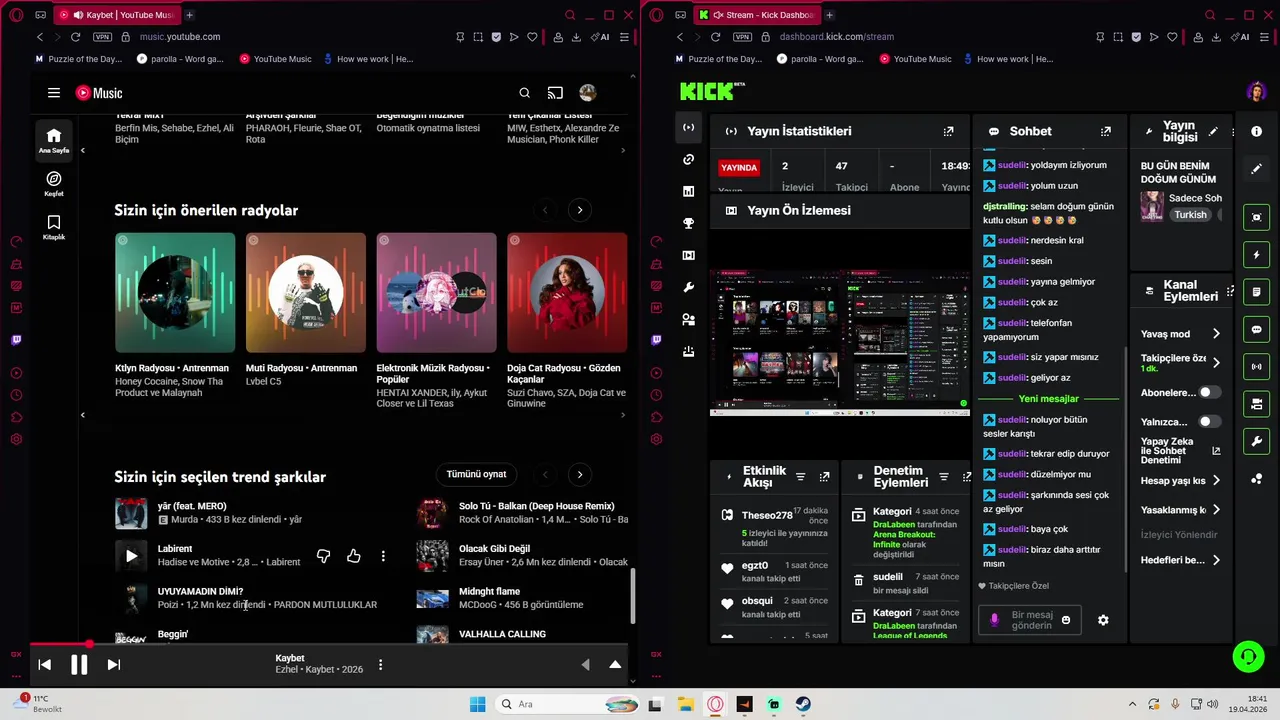
Task: Open chart icon in Kick left sidebar
Action: (688, 191)
